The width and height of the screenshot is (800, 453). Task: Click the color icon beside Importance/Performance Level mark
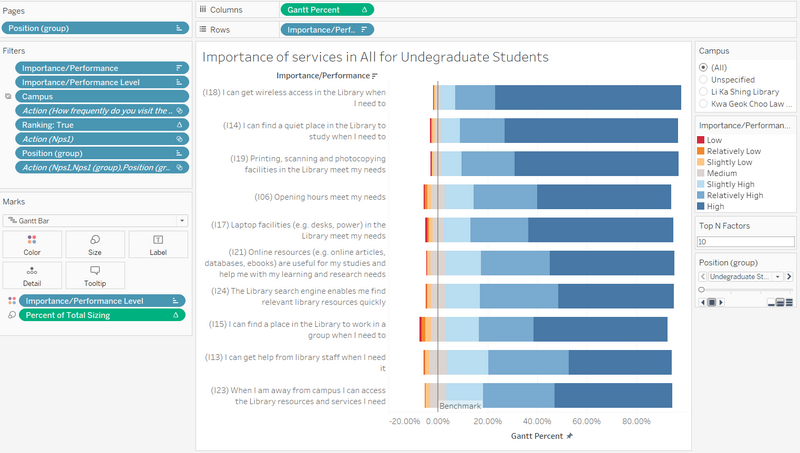coord(12,301)
